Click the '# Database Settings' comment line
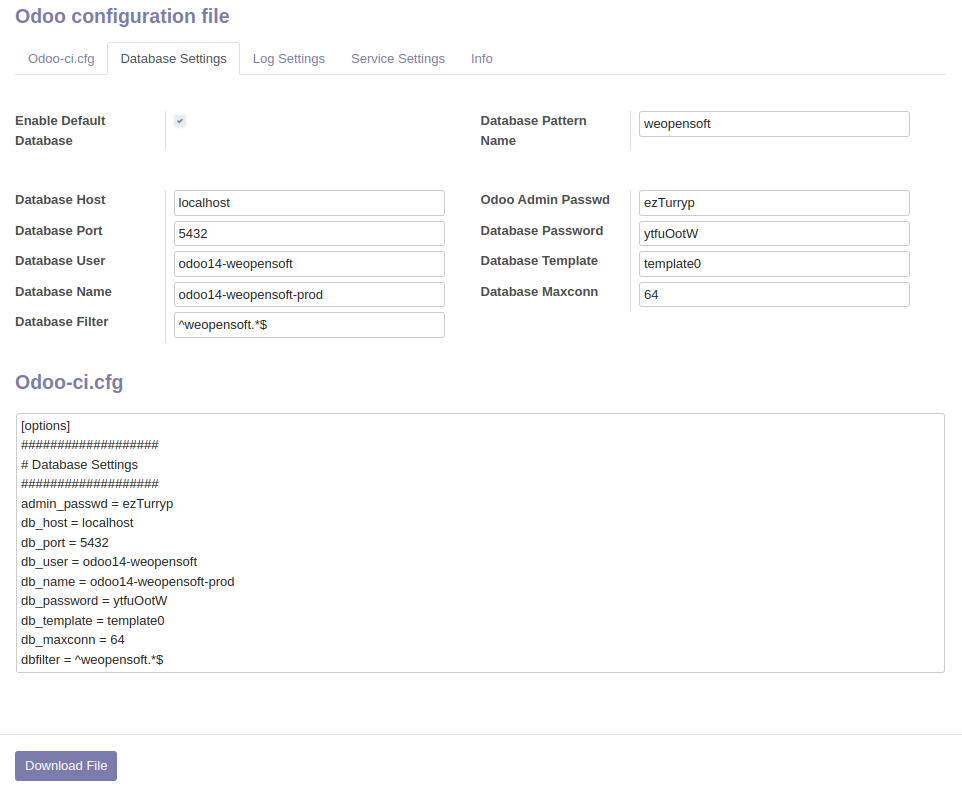Screen dimensions: 962x790 (x=79, y=465)
